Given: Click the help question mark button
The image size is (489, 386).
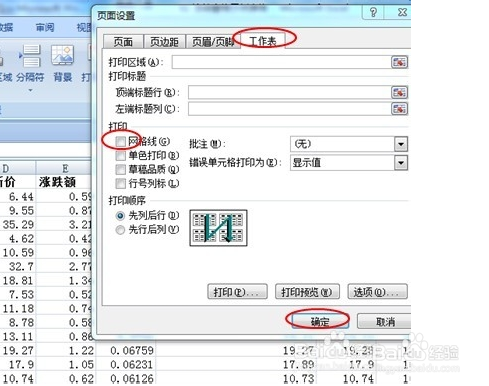Looking at the screenshot, I should click(x=373, y=12).
